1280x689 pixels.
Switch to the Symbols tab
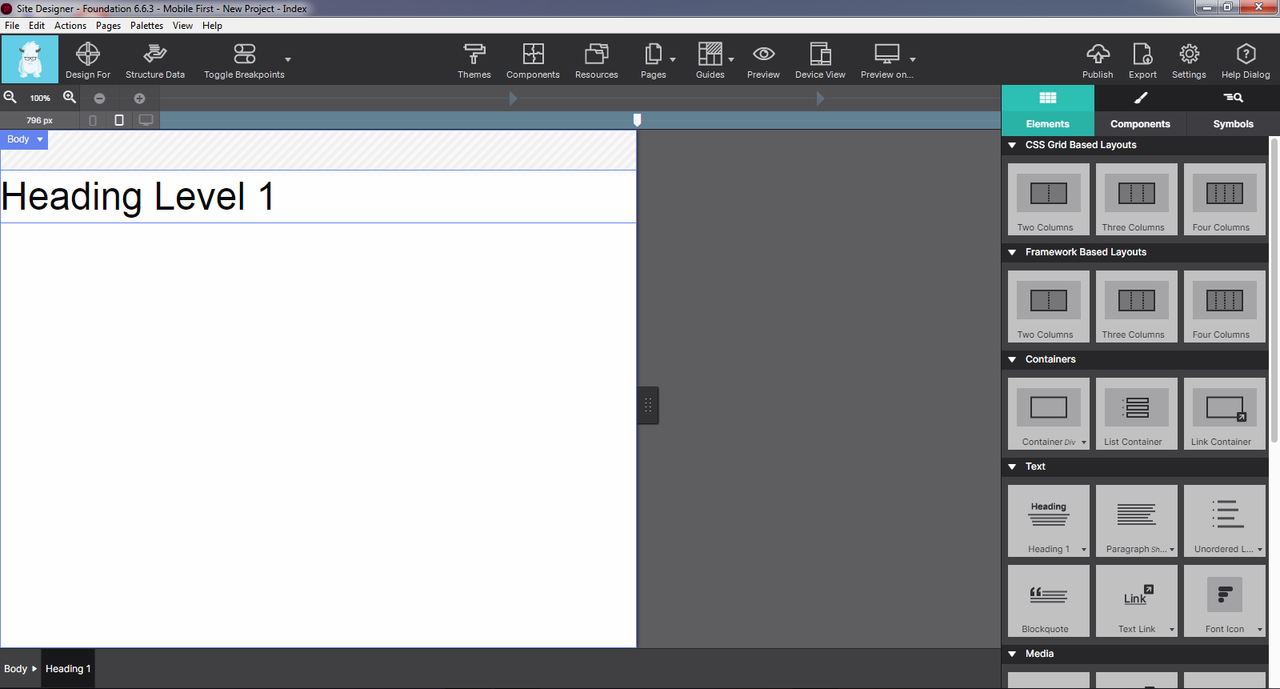click(x=1233, y=111)
